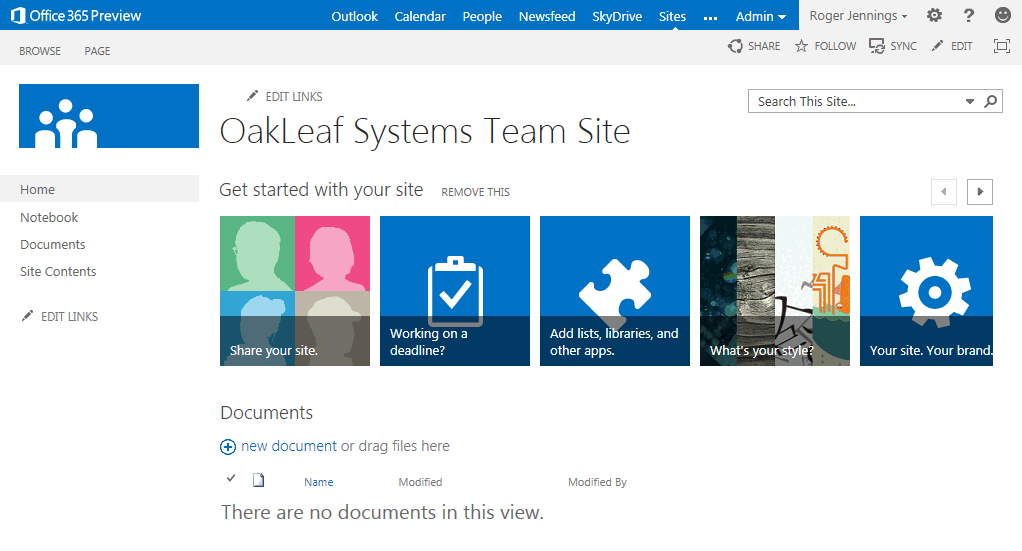Screen dimensions: 1022x551
Task: Click the SHARE button
Action: tap(754, 46)
